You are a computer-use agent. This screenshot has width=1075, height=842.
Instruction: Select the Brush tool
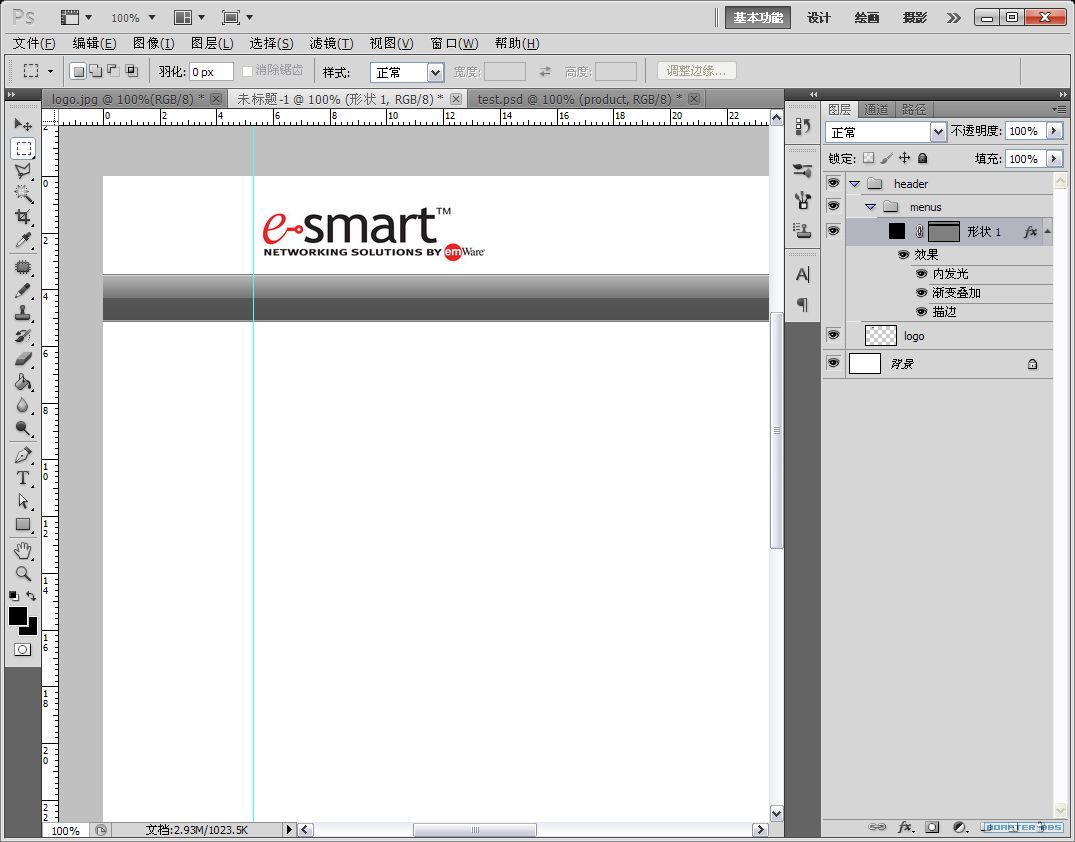pyautogui.click(x=23, y=291)
